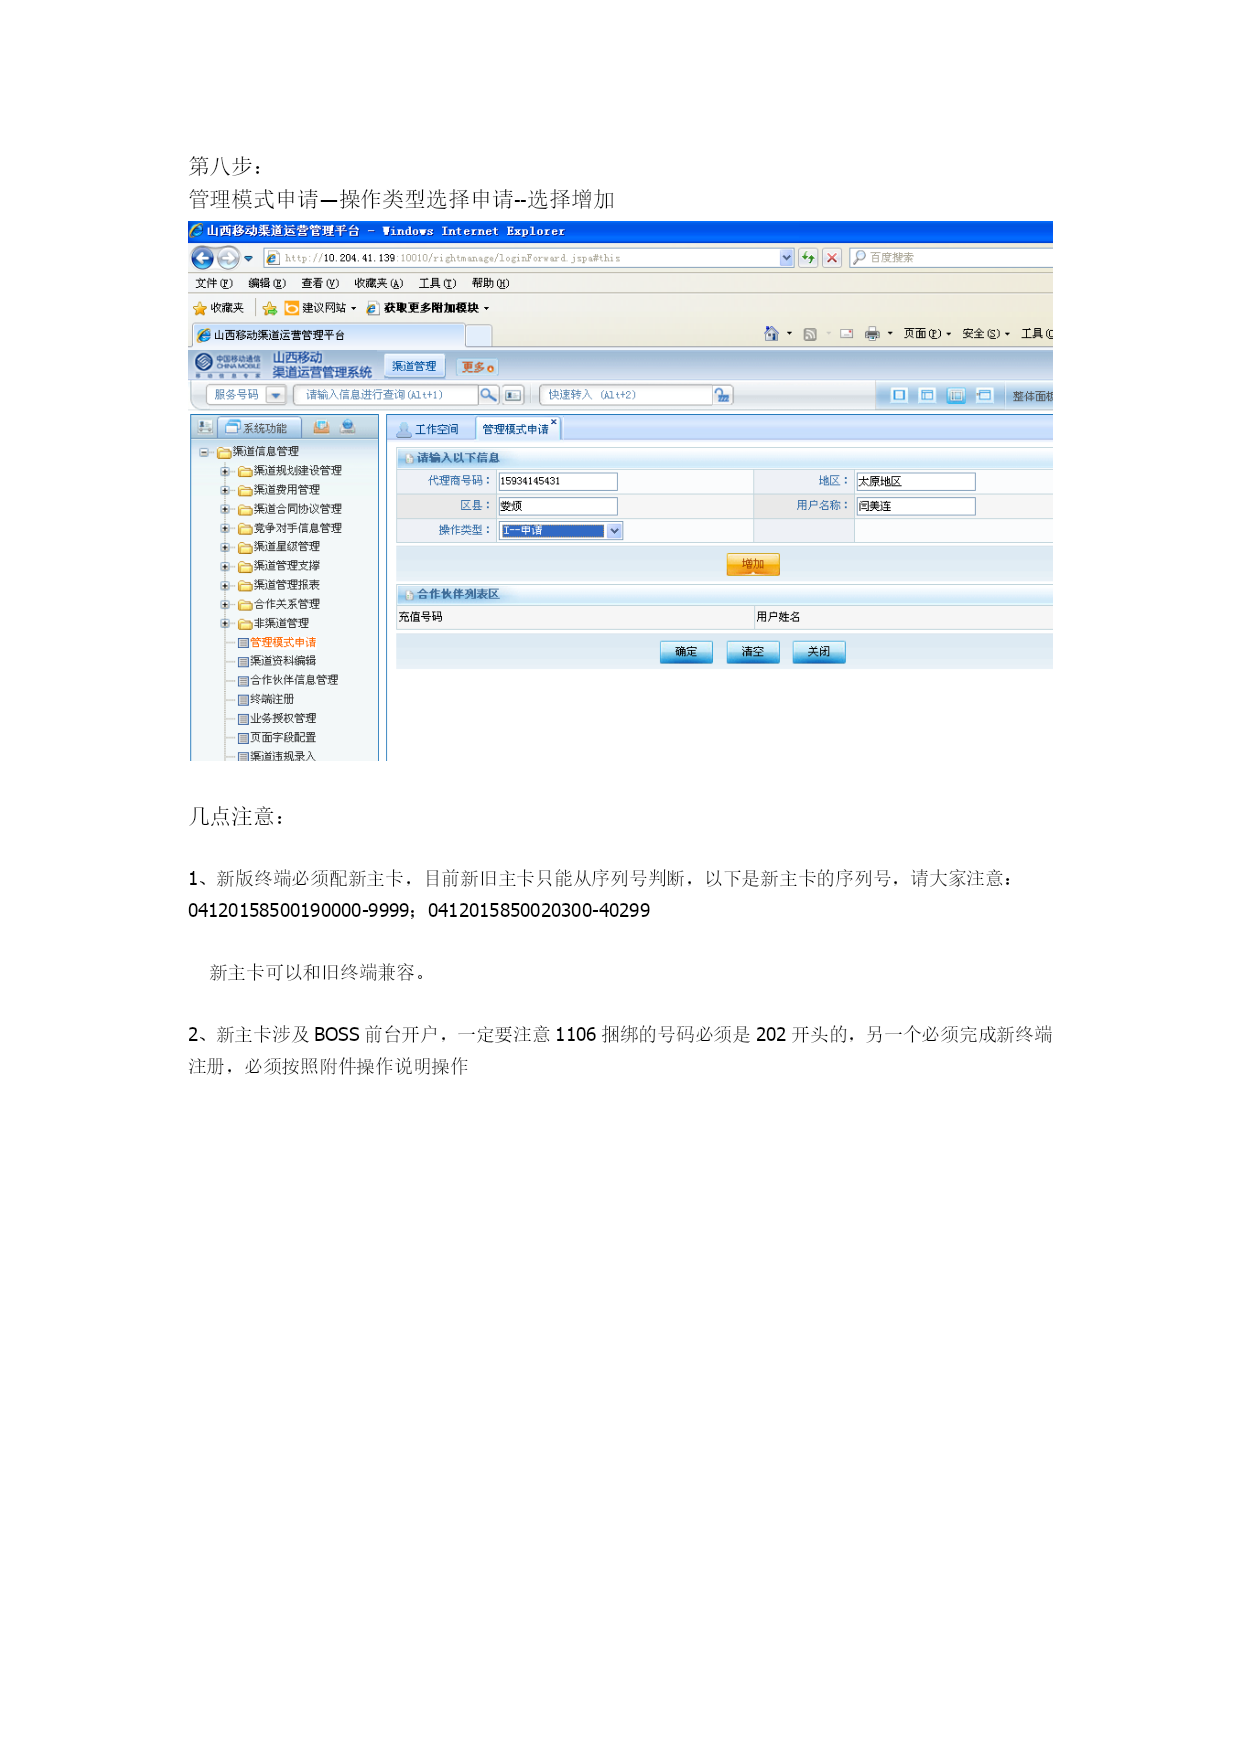Click the highlighted third layout icon

(x=956, y=395)
